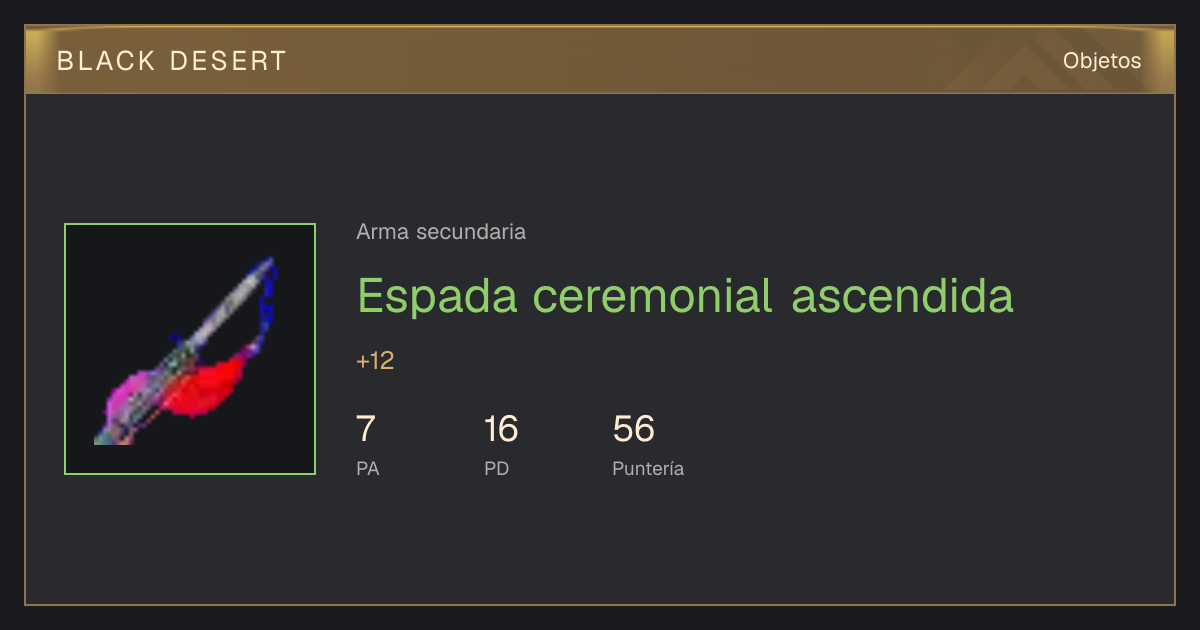Select the Espada ceremonial ascendida title

[x=685, y=296]
